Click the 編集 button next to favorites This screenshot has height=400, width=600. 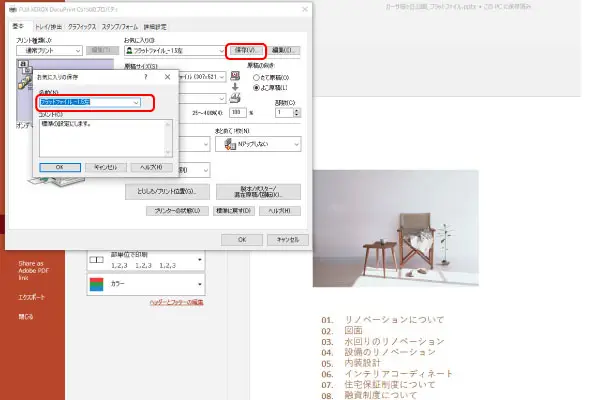coord(284,51)
